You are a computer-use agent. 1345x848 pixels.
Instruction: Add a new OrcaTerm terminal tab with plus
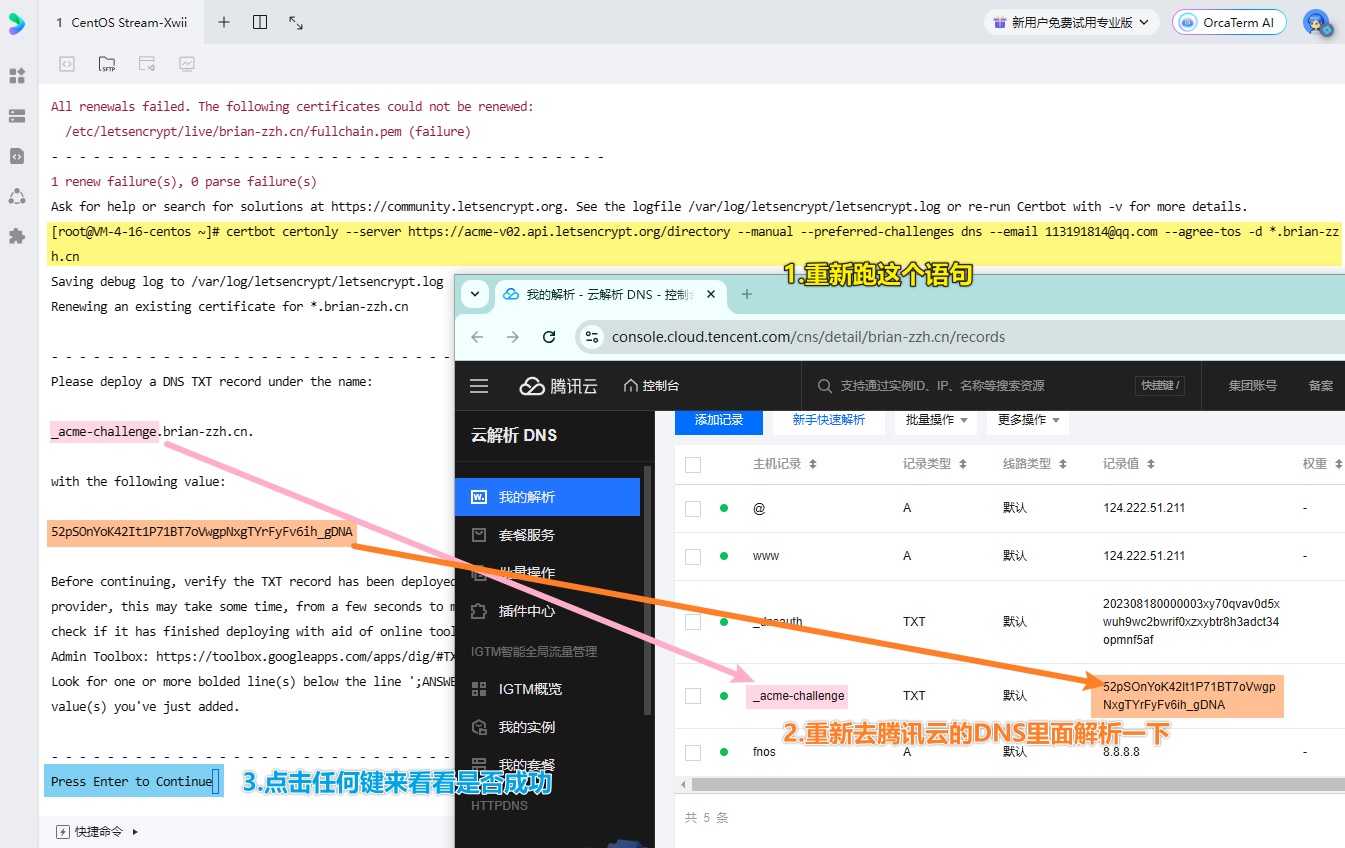pyautogui.click(x=224, y=22)
